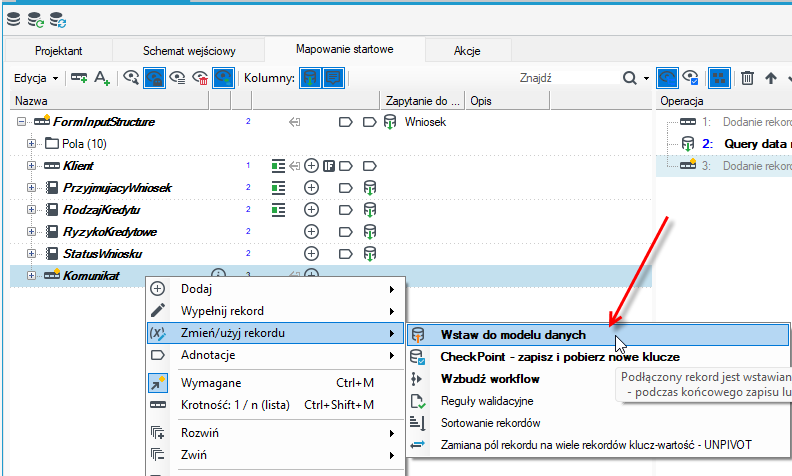Click the list icon in RodzajKredytu row
The height and width of the screenshot is (476, 792).
click(278, 210)
